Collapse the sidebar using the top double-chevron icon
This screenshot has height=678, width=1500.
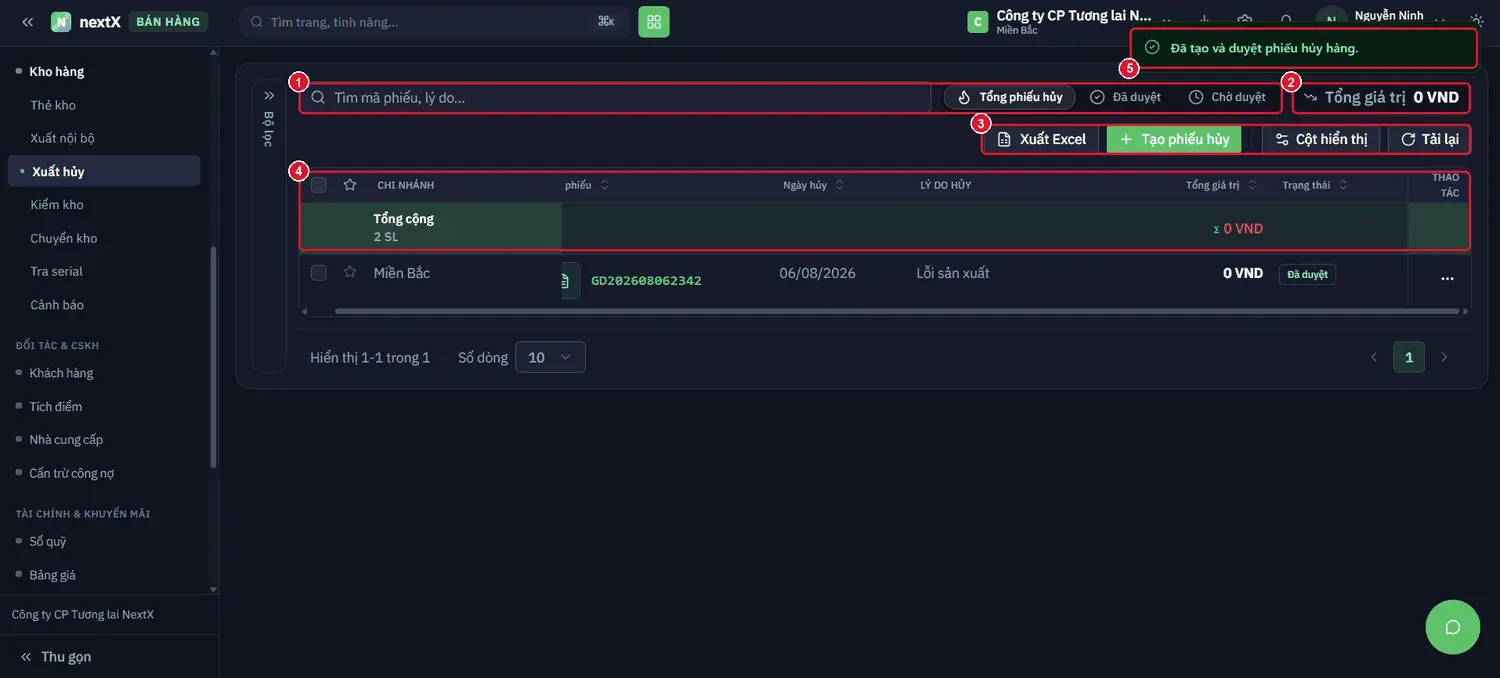(27, 21)
